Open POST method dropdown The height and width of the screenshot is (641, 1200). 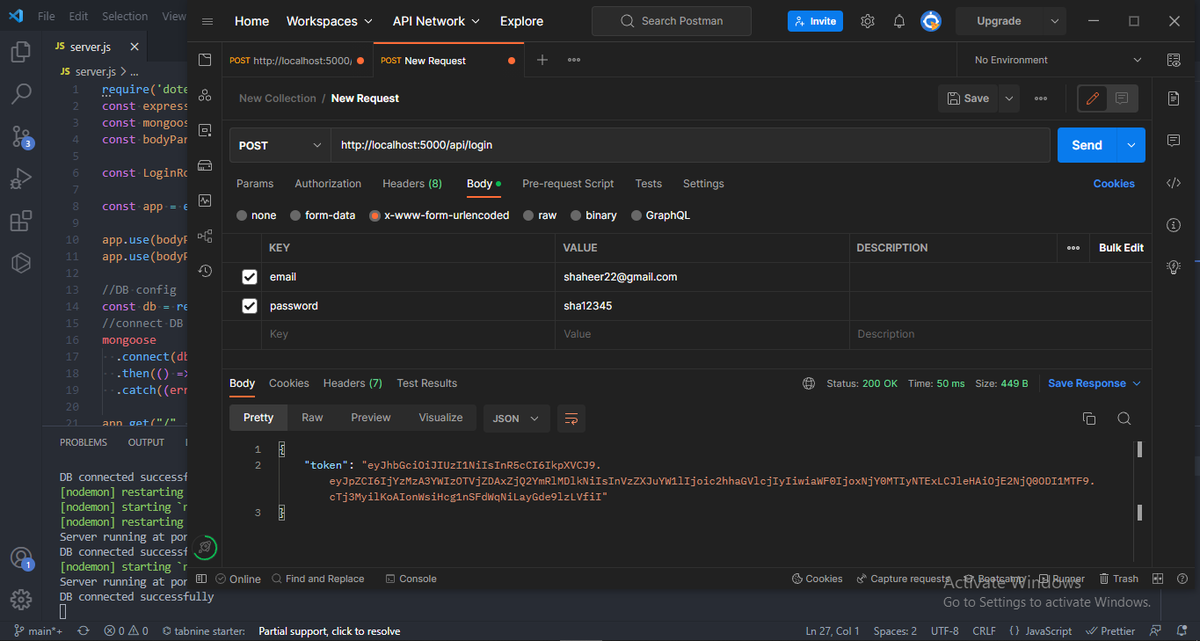(280, 145)
